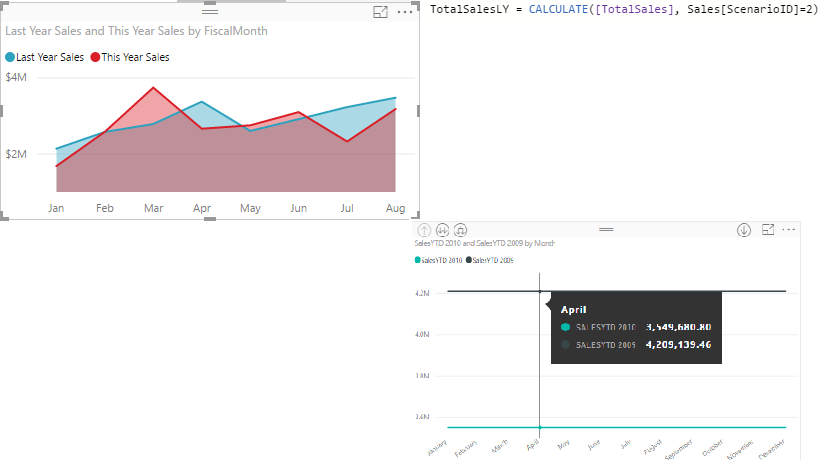Grab the drag handle atop the SalesYTD chart
The width and height of the screenshot is (819, 460).
pos(606,229)
